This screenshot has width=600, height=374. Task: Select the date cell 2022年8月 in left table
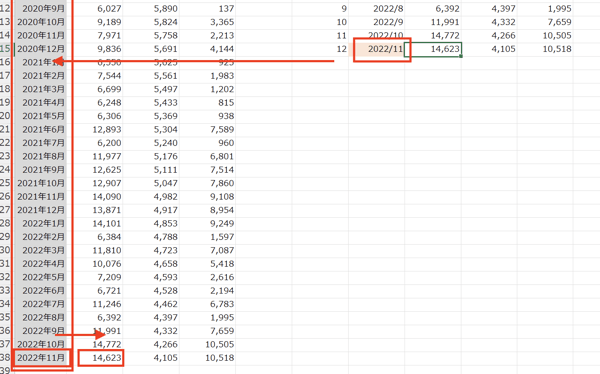tap(41, 317)
